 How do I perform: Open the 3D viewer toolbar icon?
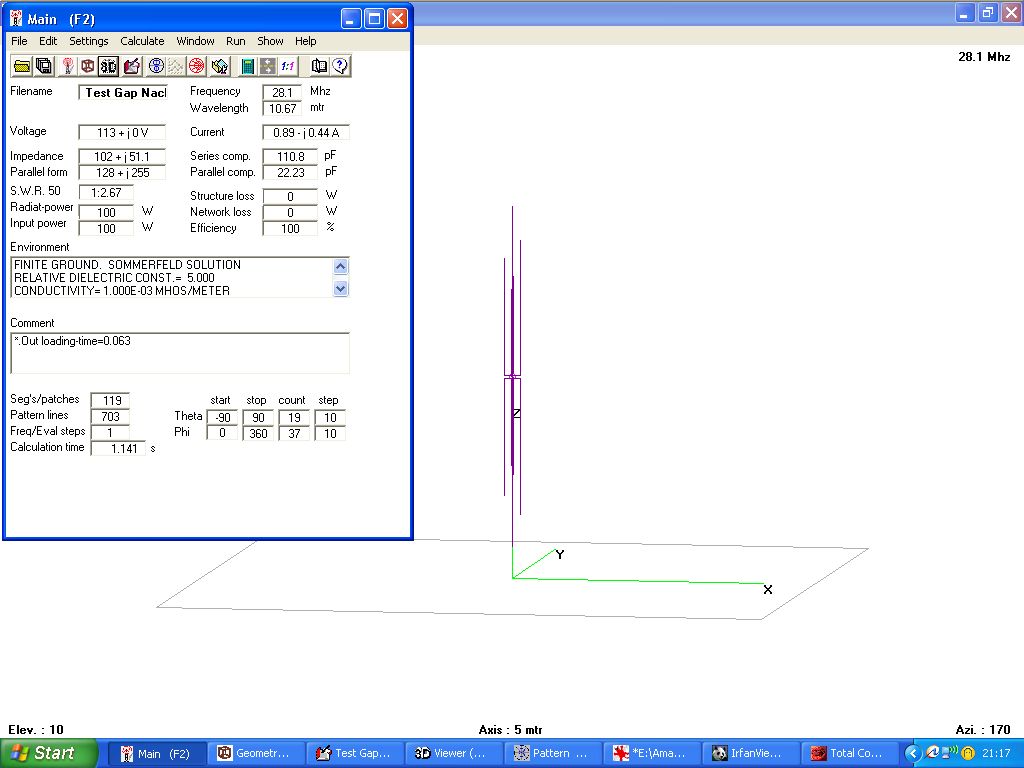coord(109,66)
